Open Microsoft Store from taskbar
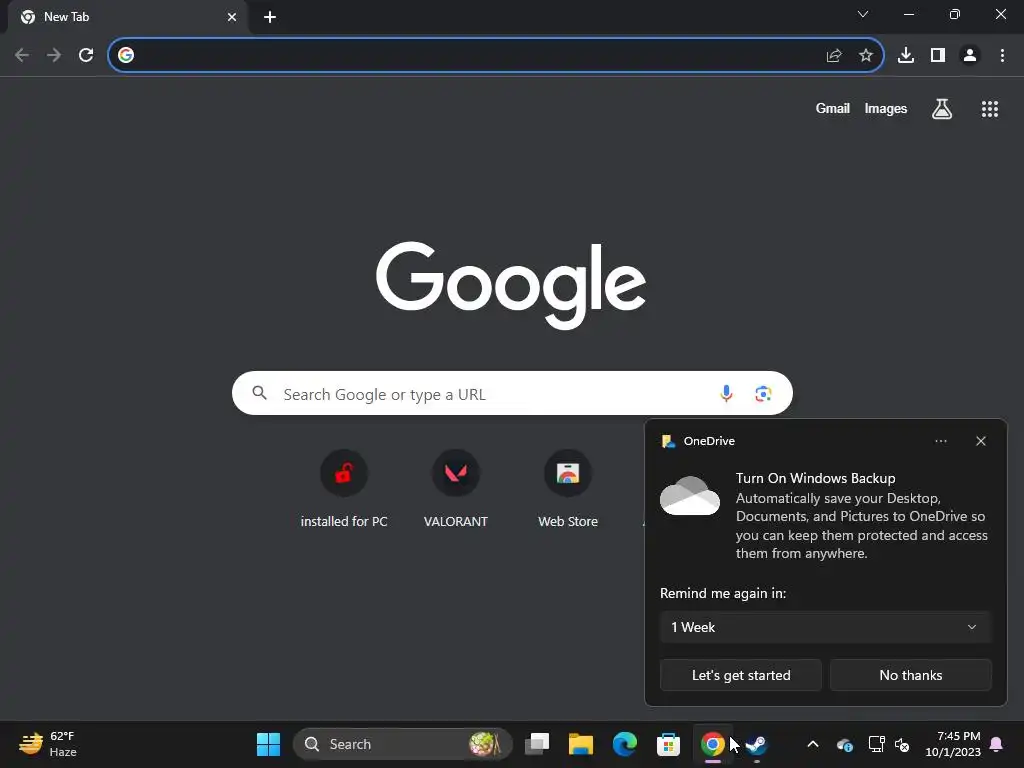 [x=668, y=744]
